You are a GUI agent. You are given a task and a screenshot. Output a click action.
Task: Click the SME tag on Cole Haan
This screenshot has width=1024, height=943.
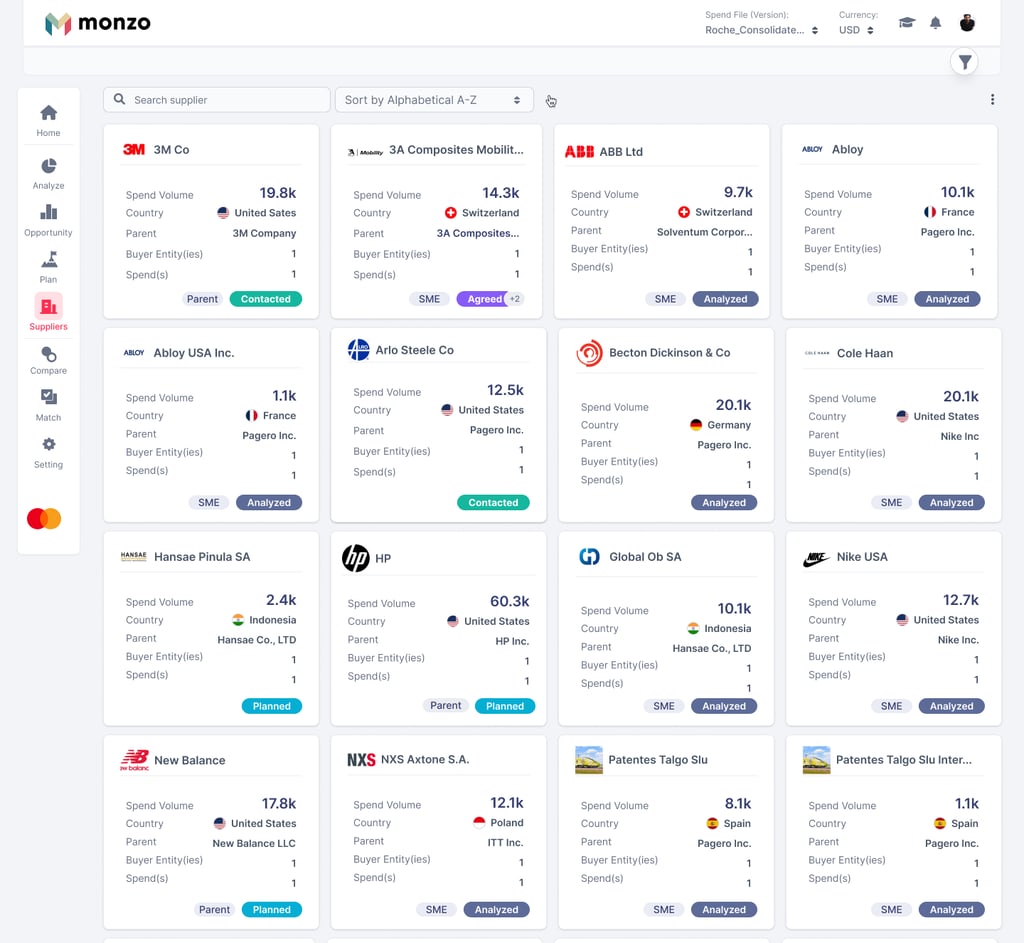tap(891, 503)
